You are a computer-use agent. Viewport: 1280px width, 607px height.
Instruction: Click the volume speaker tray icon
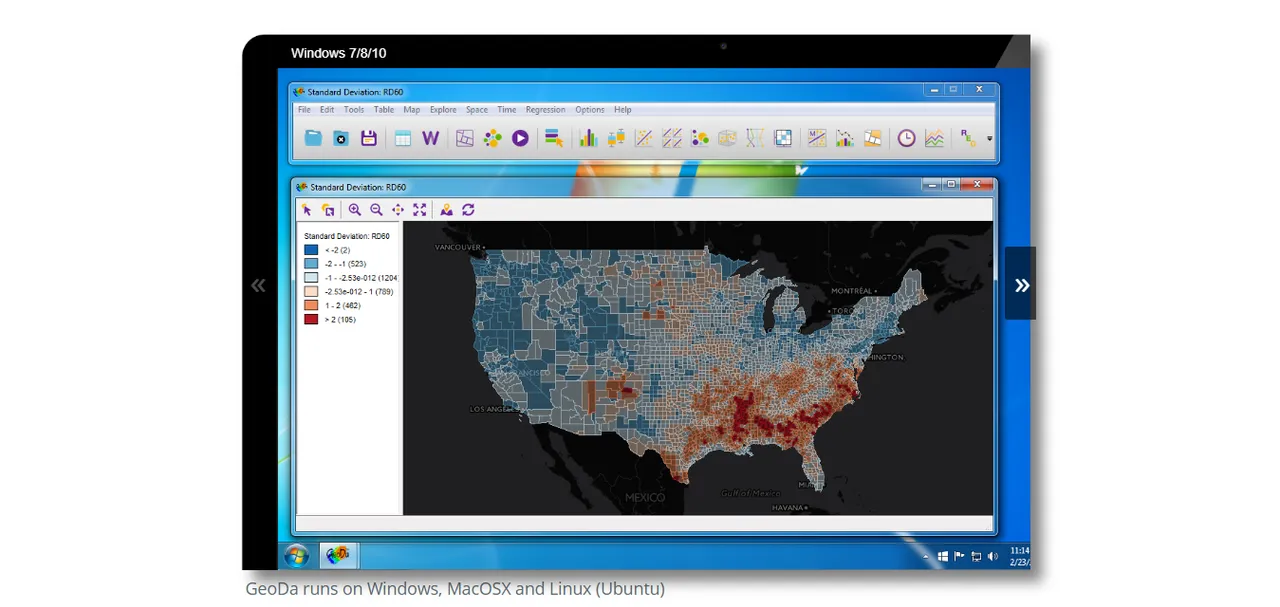tap(992, 556)
